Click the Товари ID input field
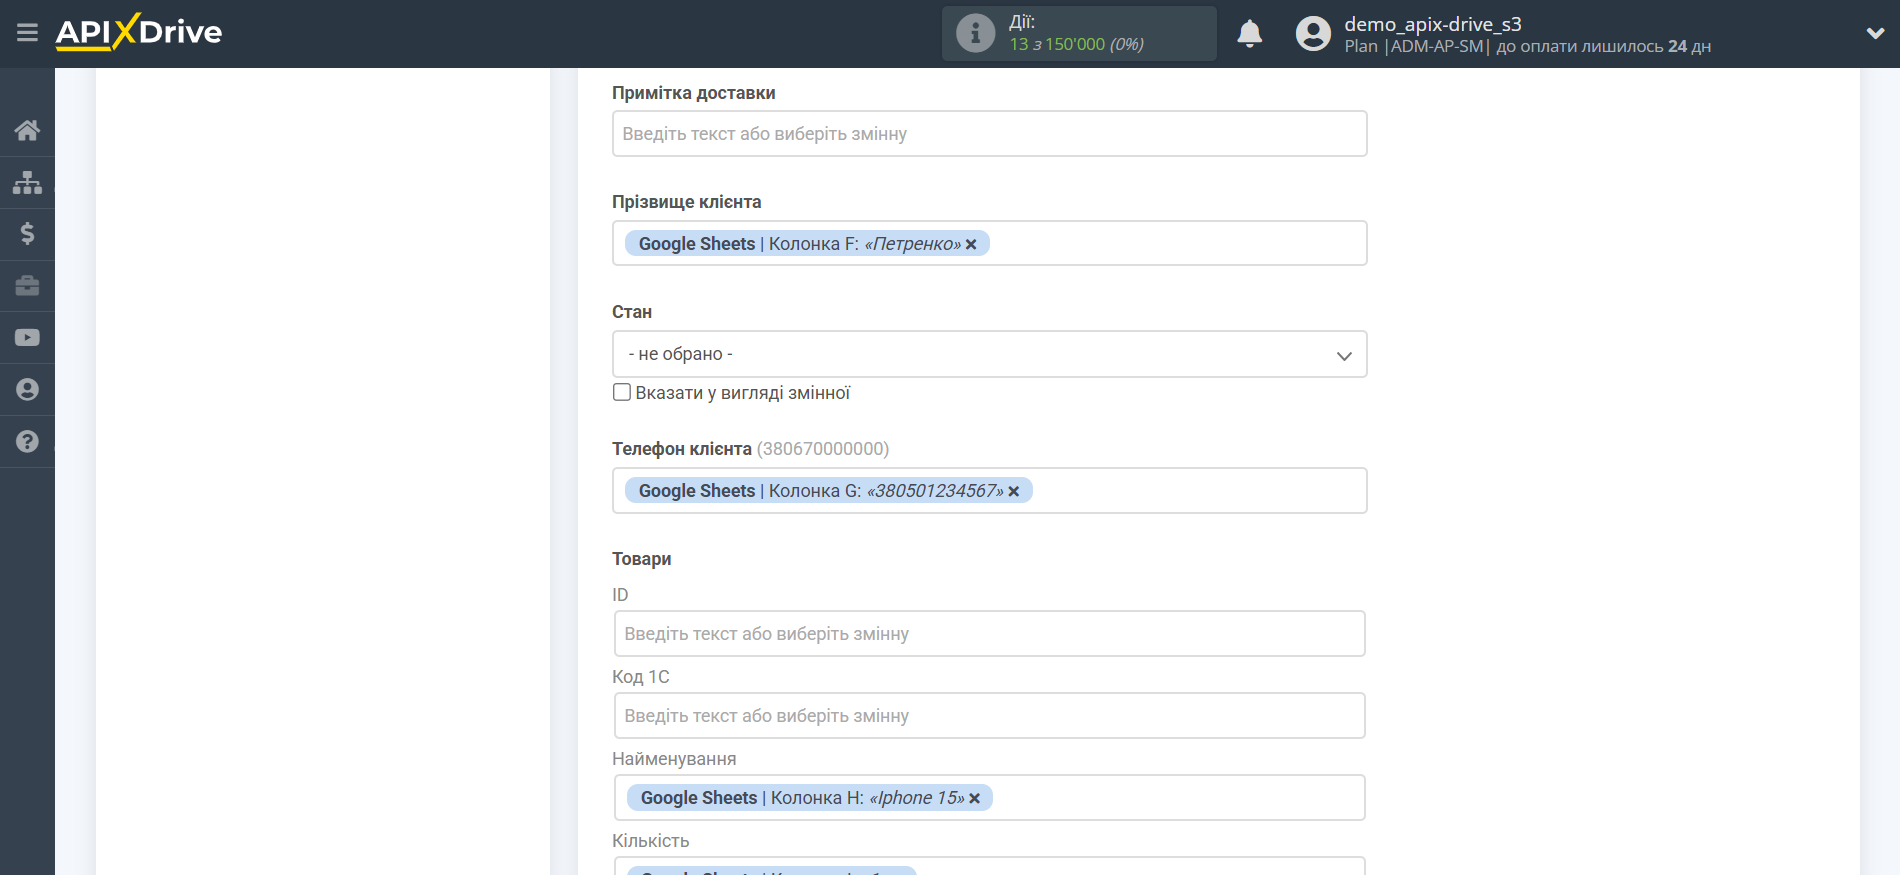Viewport: 1900px width, 875px height. pos(989,633)
